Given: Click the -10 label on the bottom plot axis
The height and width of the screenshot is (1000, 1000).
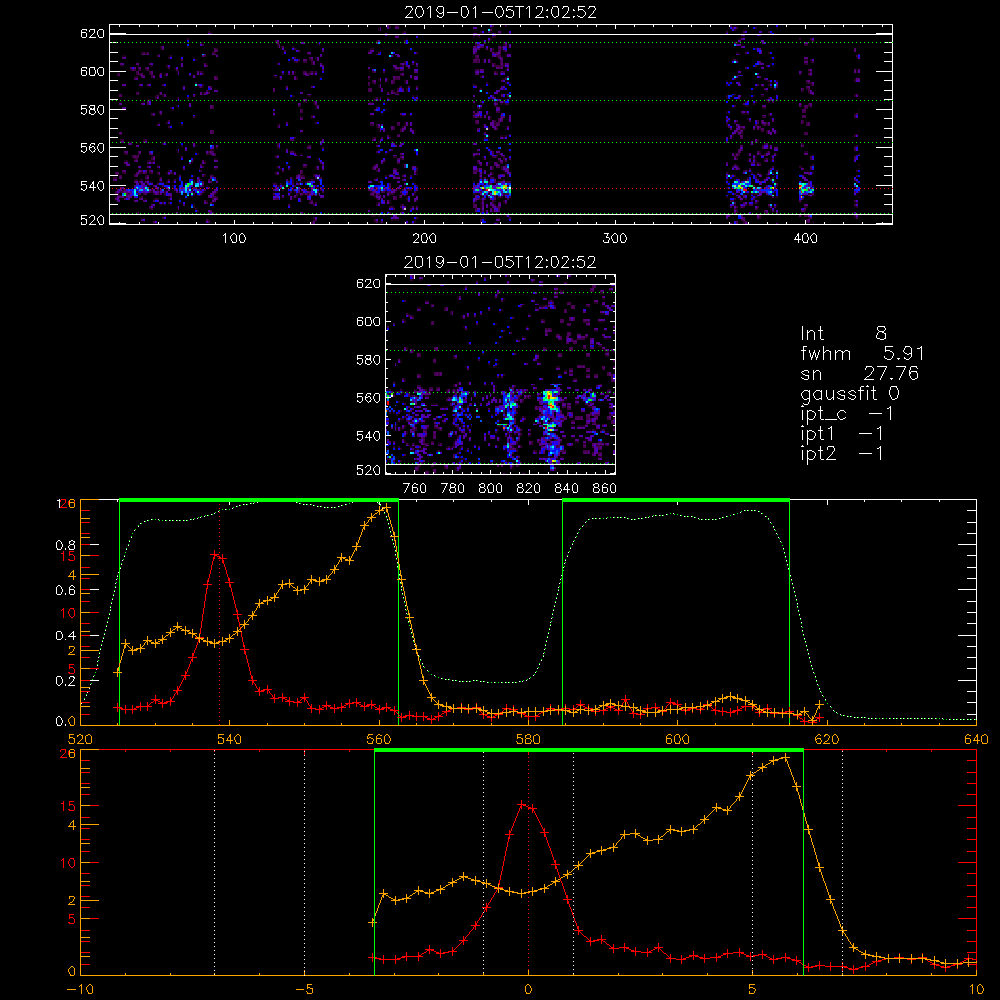Looking at the screenshot, I should point(80,990).
